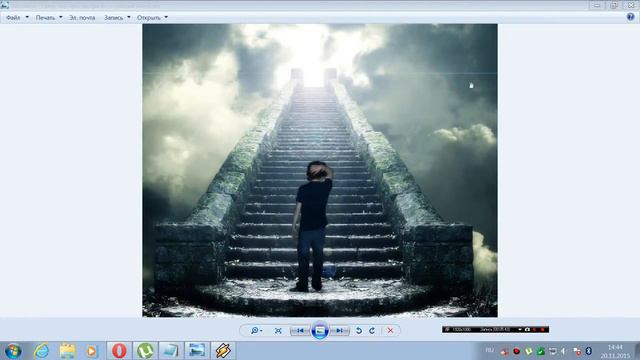Open the Запись menu
Image resolution: width=640 pixels, height=360 pixels.
point(113,18)
